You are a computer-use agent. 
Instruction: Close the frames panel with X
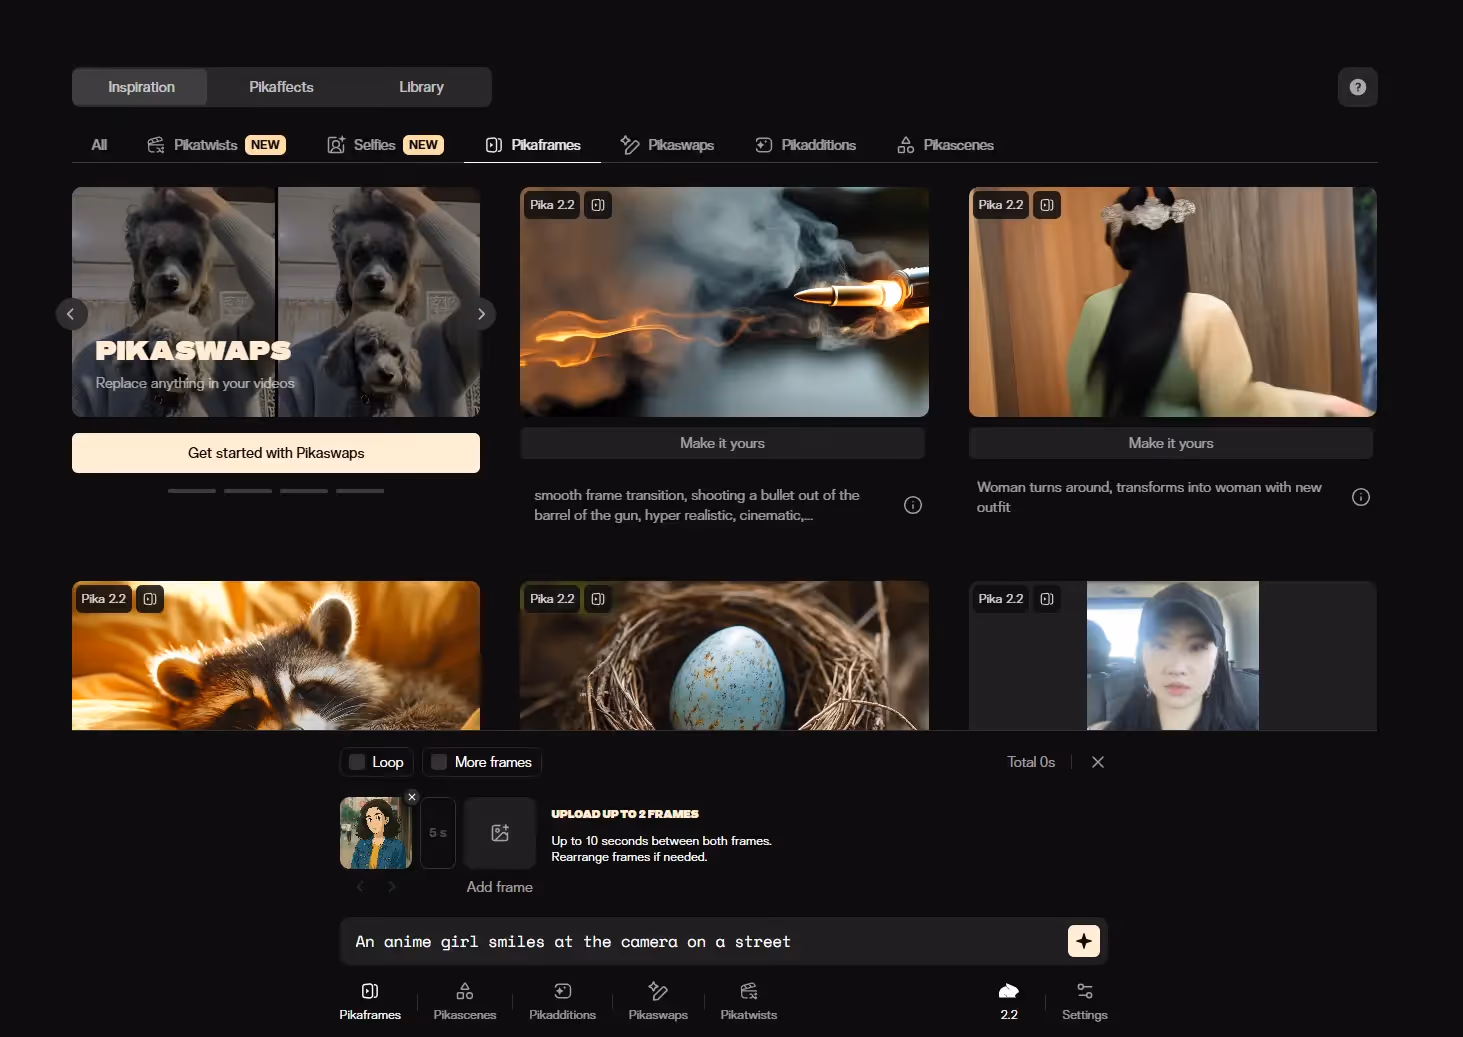(1098, 762)
